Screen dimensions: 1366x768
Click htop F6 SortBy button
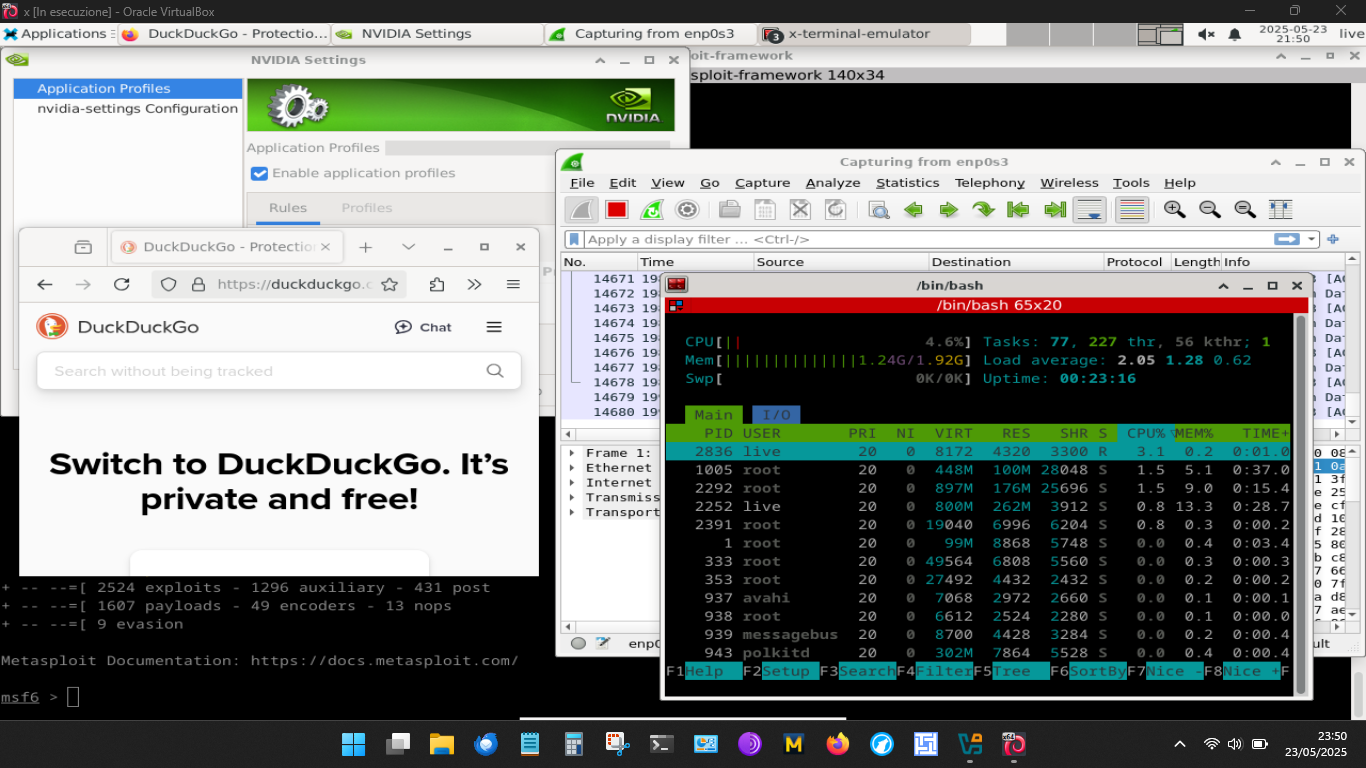point(1087,671)
